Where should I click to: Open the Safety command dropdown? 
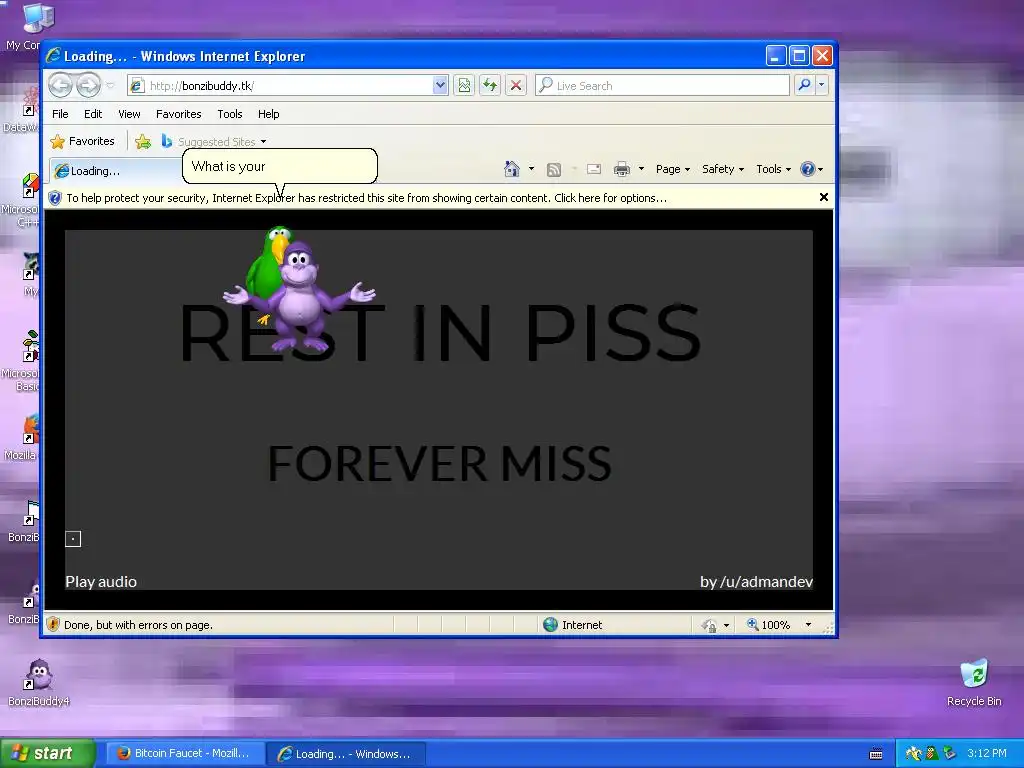pyautogui.click(x=723, y=169)
